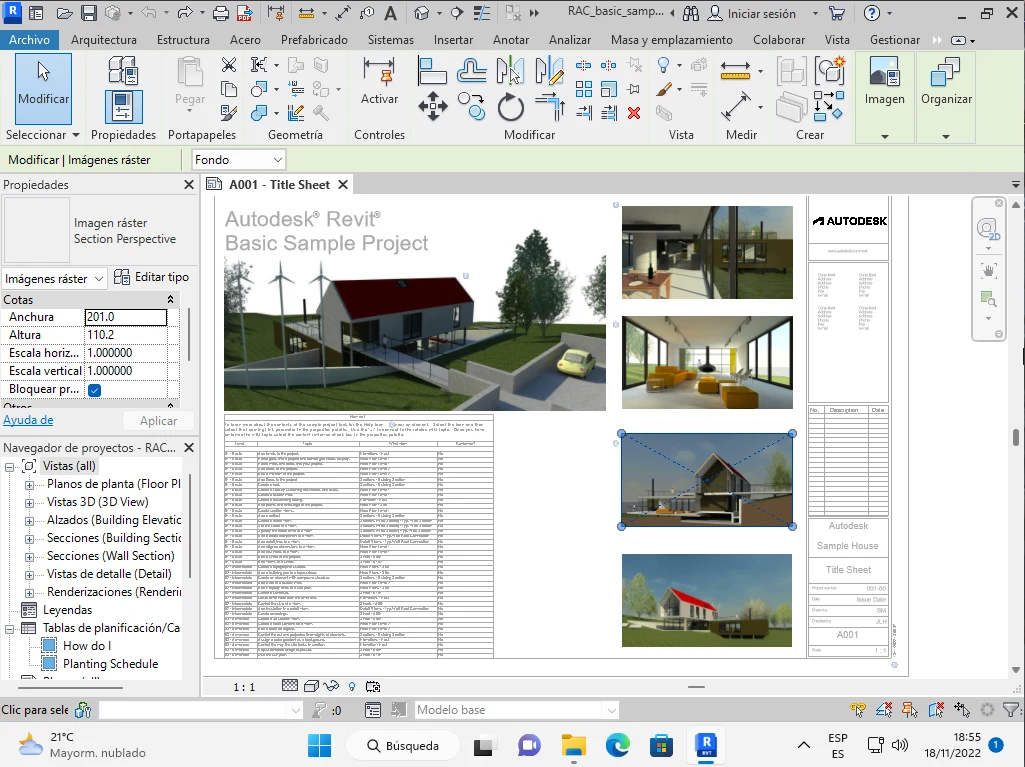Click Iniciar sesión sign-in button
Screen dimensions: 1025x767
[x=752, y=14]
